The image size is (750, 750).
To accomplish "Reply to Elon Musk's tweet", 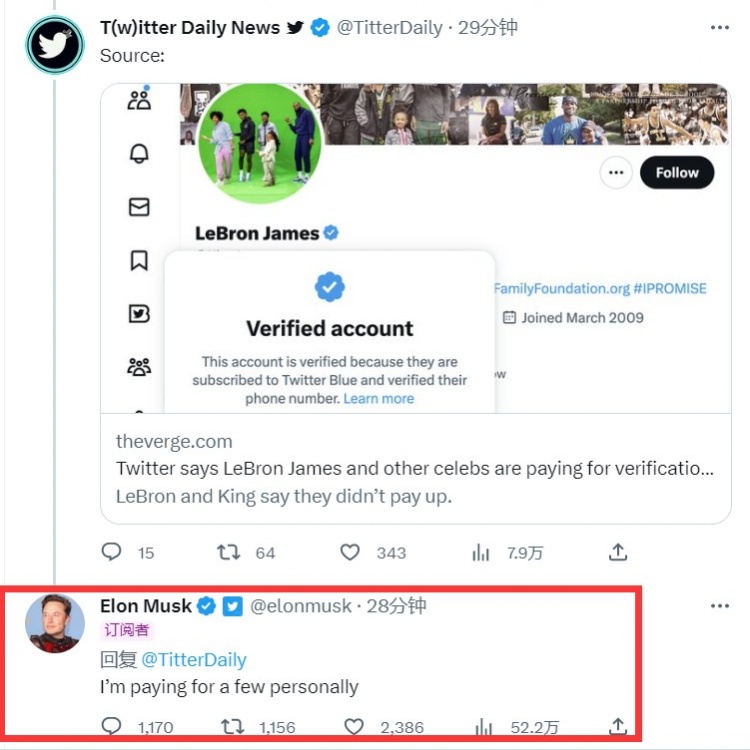I will 112,727.
